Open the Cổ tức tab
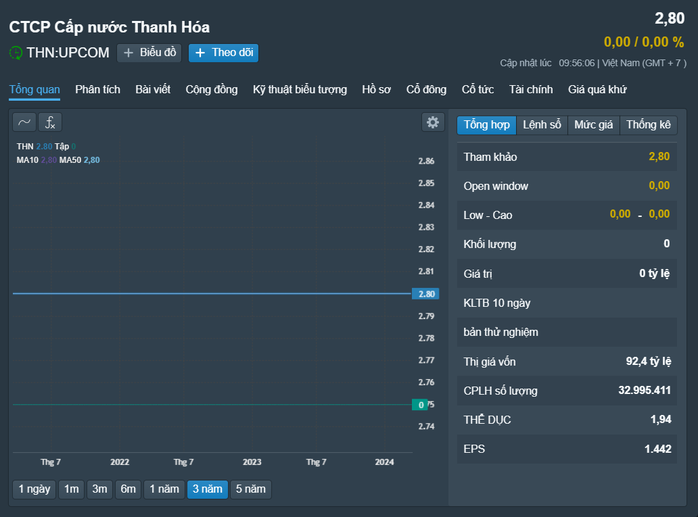Screen dimensions: 698x517 point(478,90)
